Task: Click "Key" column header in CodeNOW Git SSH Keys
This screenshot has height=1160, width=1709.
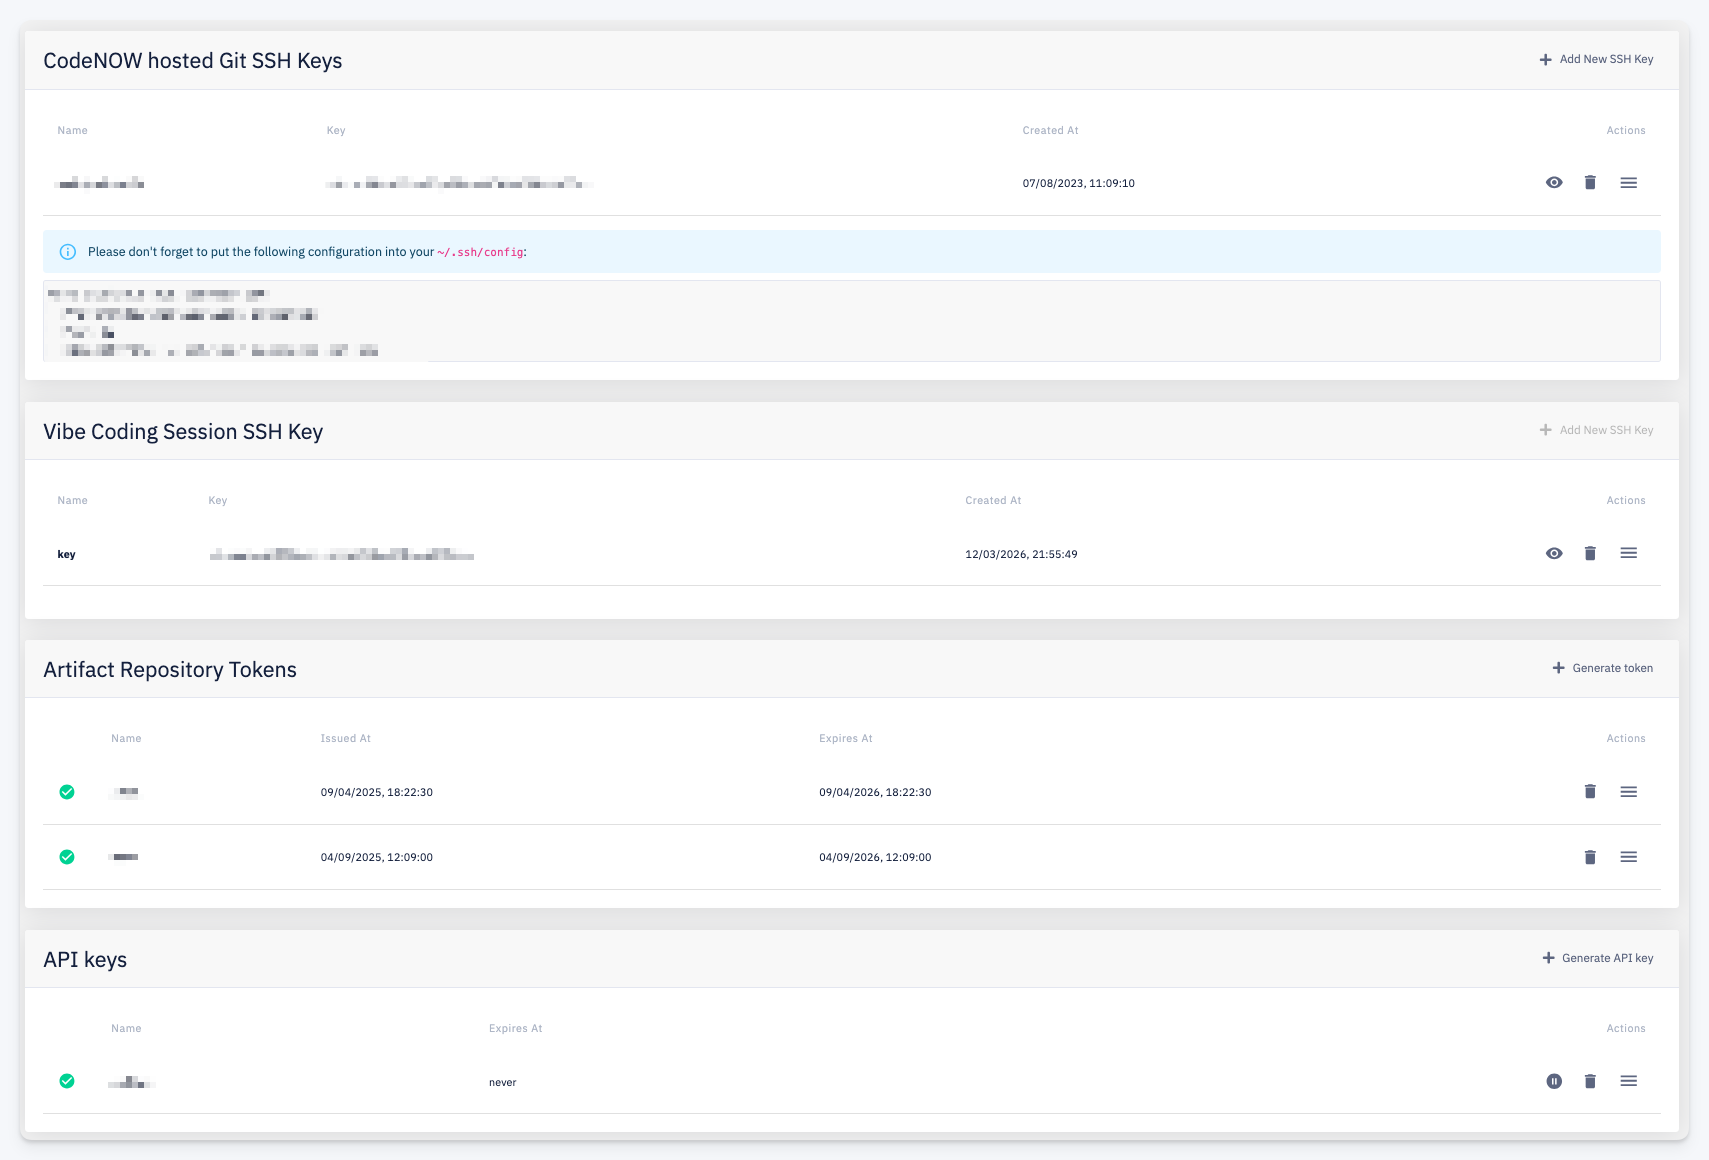Action: (x=336, y=130)
